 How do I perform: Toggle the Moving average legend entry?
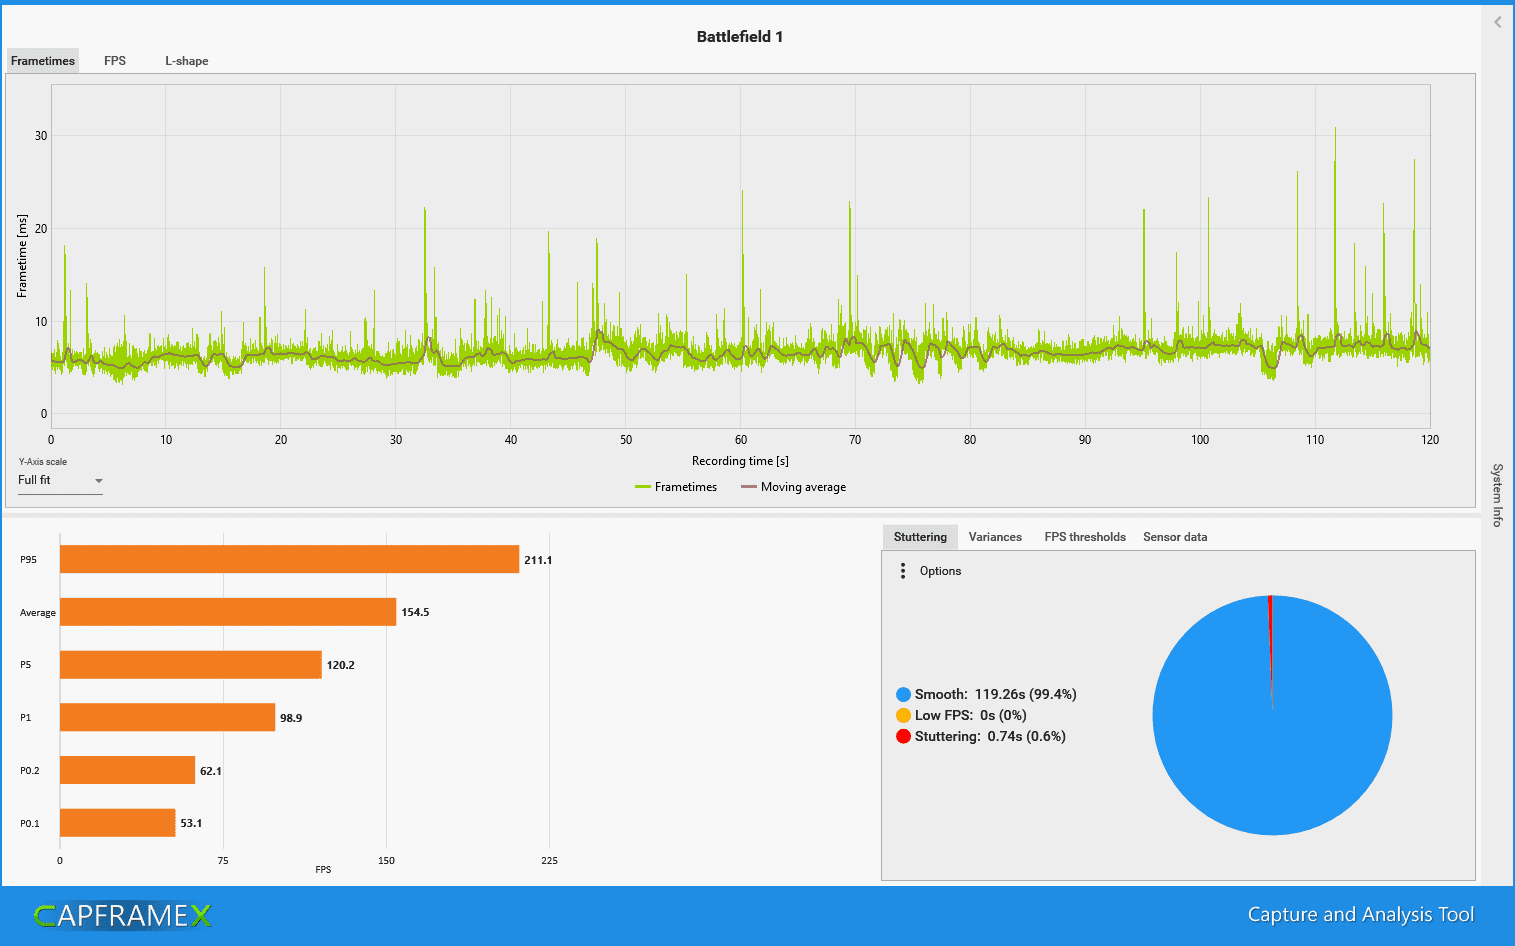click(x=793, y=487)
